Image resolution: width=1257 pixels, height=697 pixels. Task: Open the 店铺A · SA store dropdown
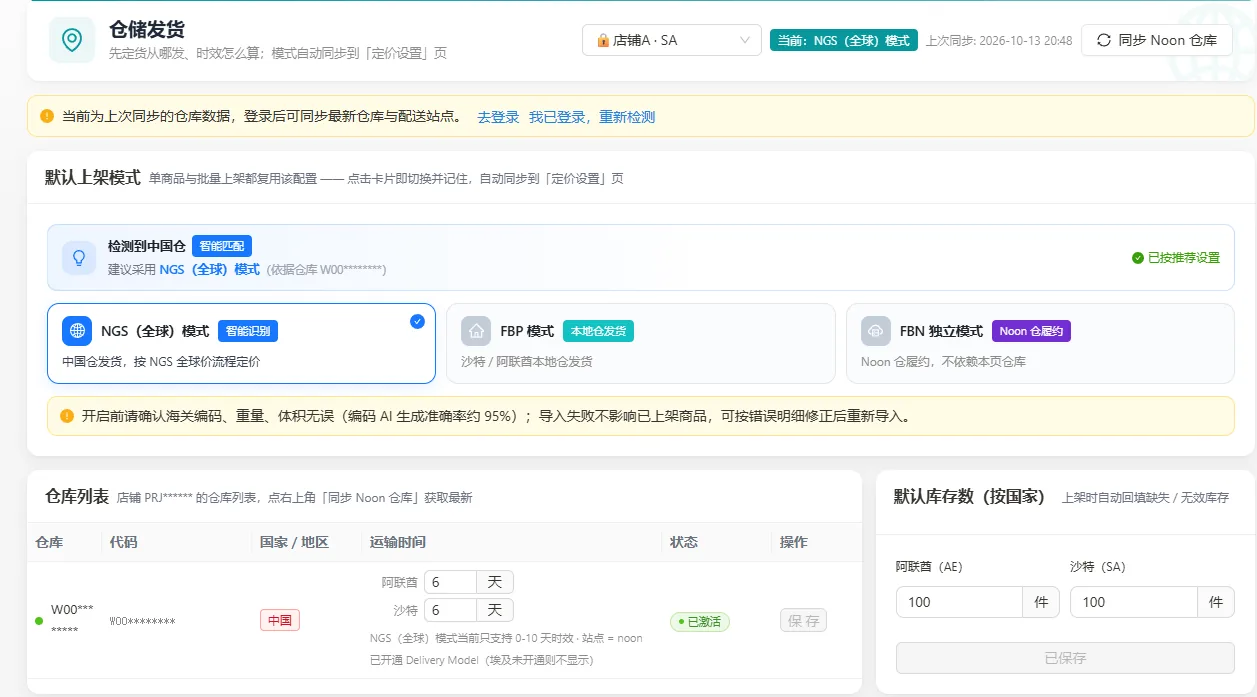[x=672, y=40]
